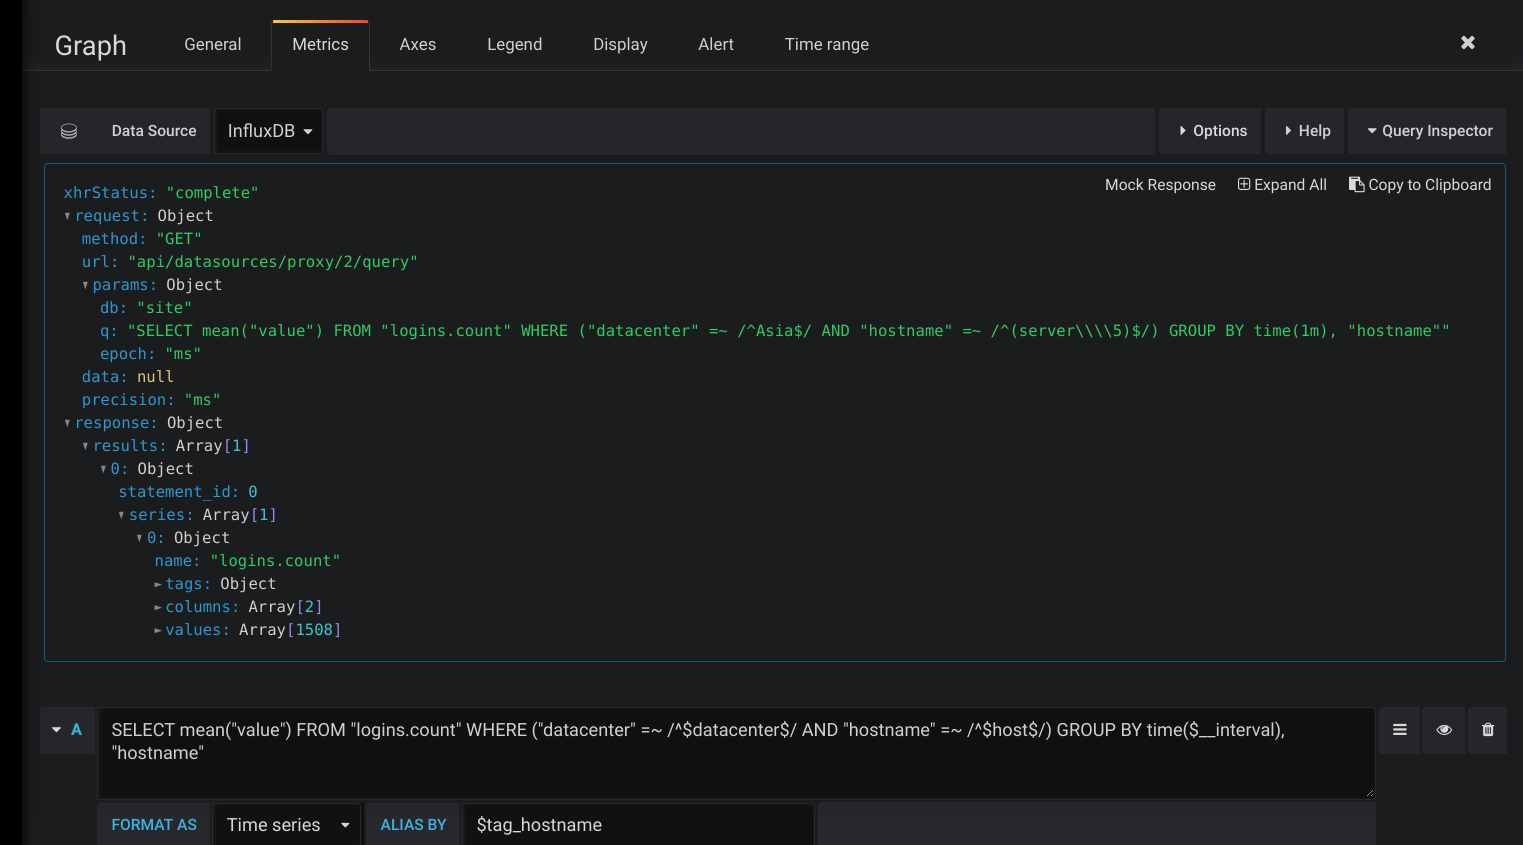Toggle query visibility with the eye icon
The height and width of the screenshot is (845, 1523).
[x=1443, y=730]
